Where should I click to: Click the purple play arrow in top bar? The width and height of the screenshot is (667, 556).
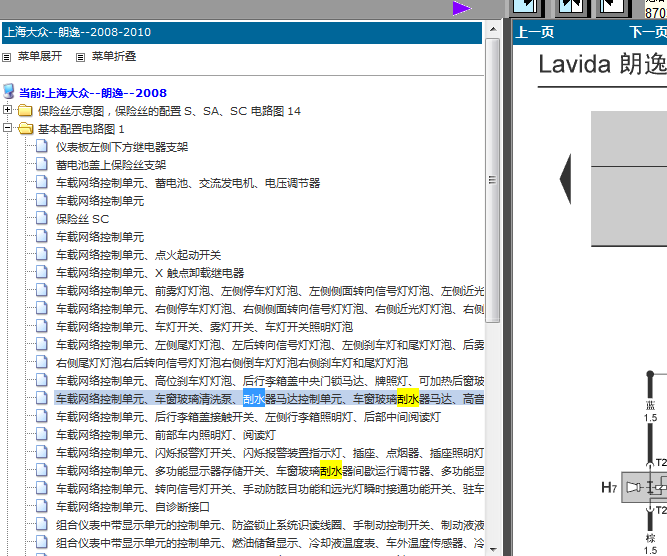point(462,8)
